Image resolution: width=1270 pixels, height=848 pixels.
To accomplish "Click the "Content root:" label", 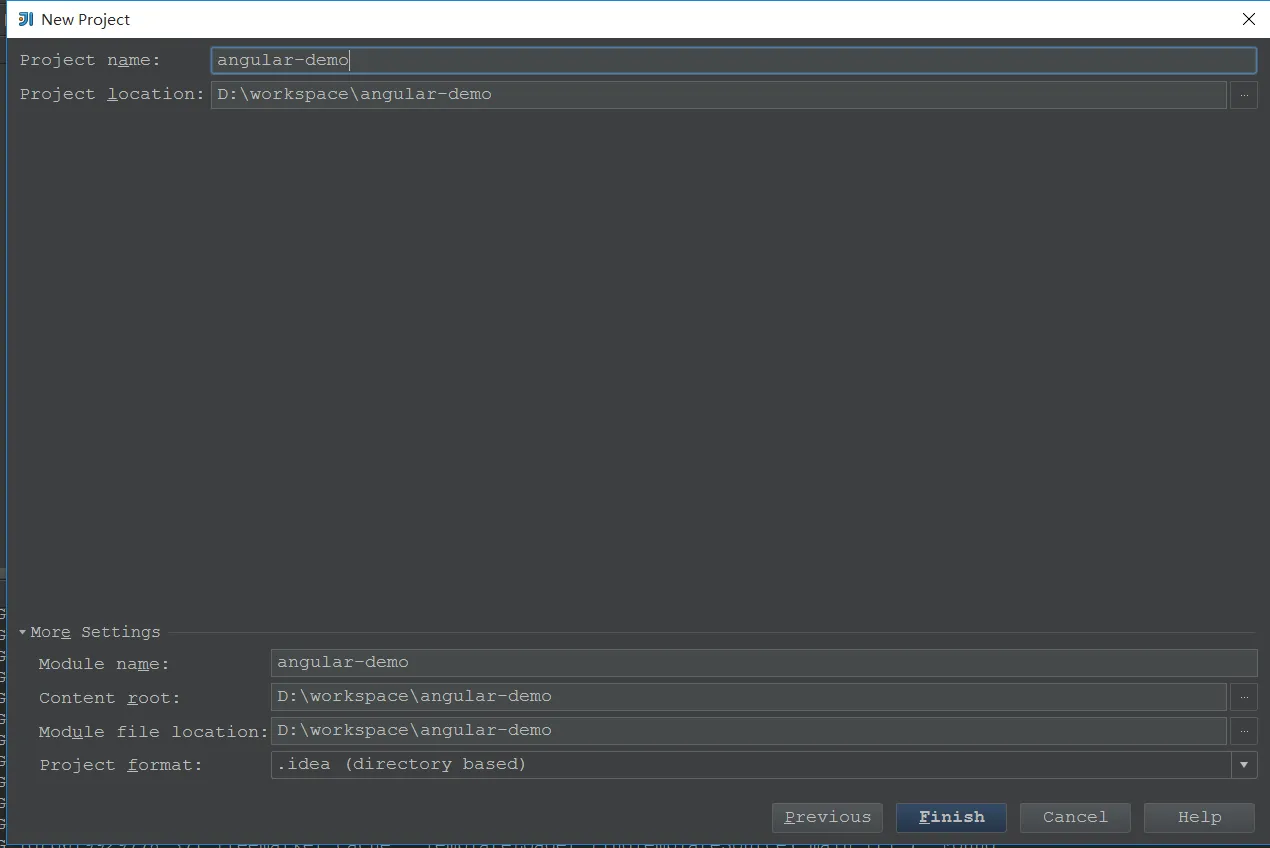I will [110, 698].
